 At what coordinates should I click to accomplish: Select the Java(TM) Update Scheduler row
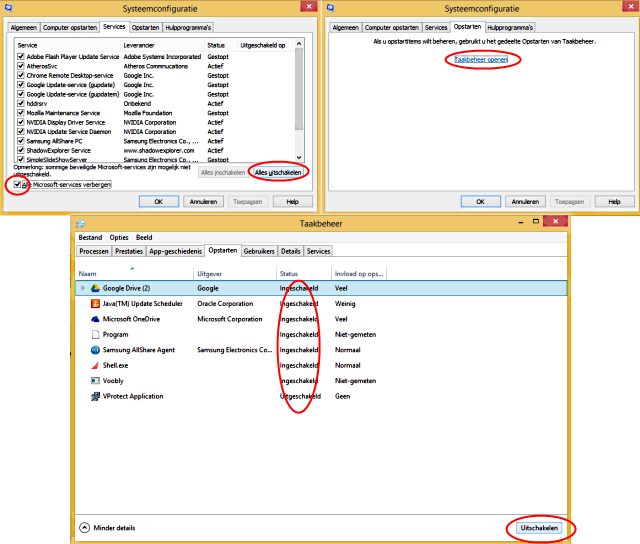click(321, 304)
